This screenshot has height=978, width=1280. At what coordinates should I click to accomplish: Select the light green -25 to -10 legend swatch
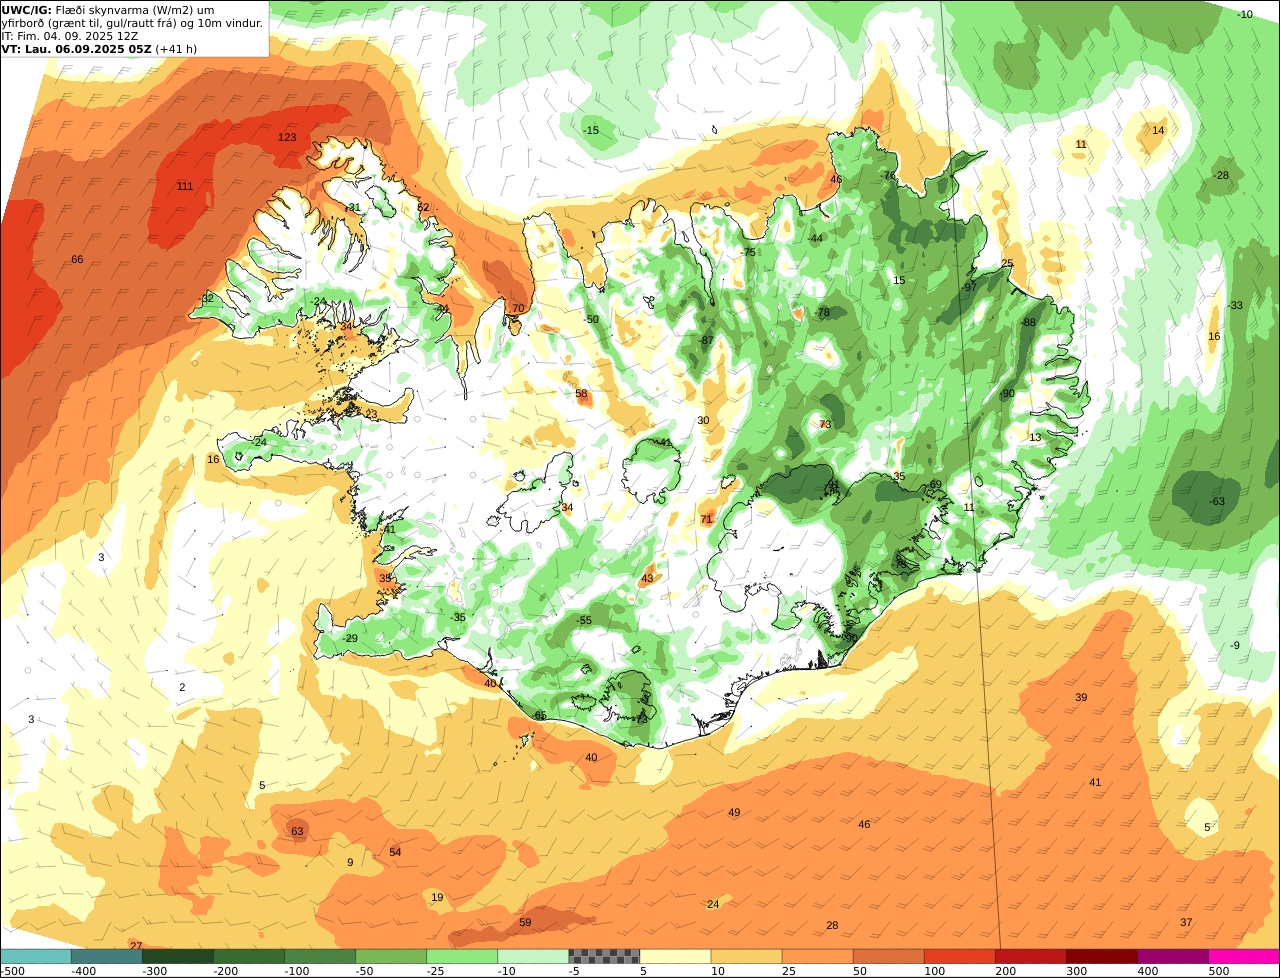(462, 956)
